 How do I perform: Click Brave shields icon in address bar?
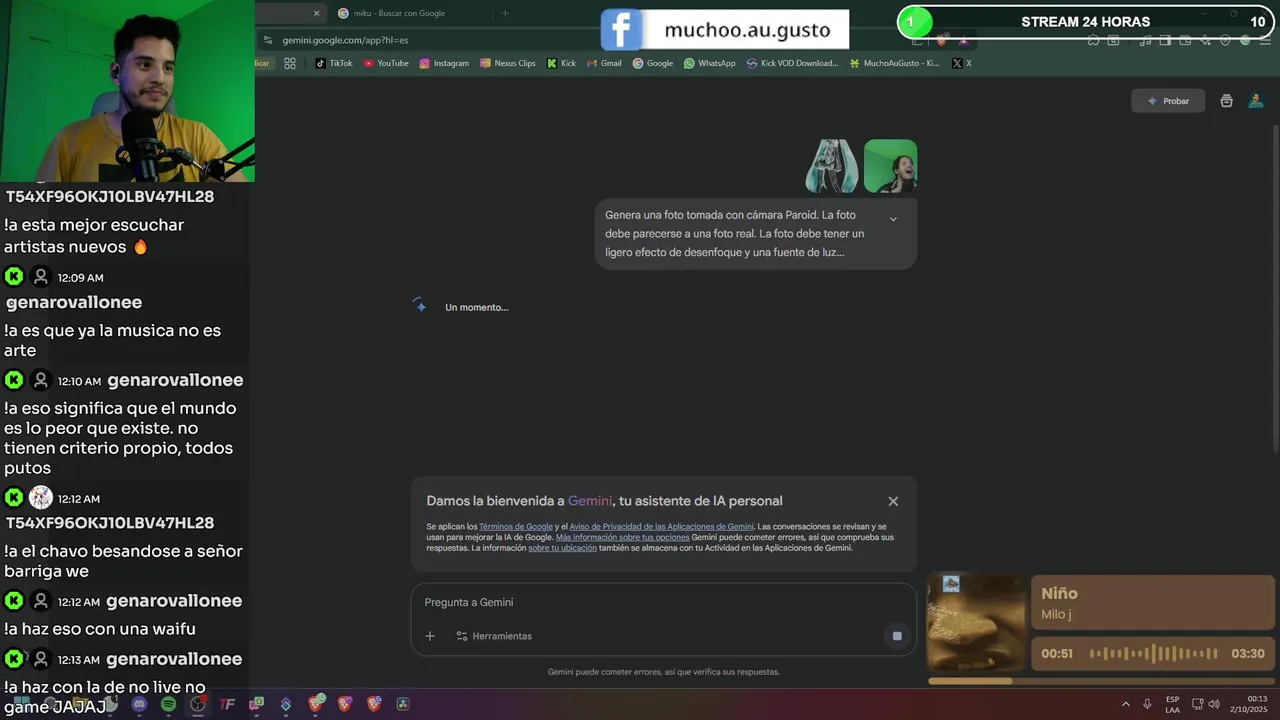[x=941, y=40]
